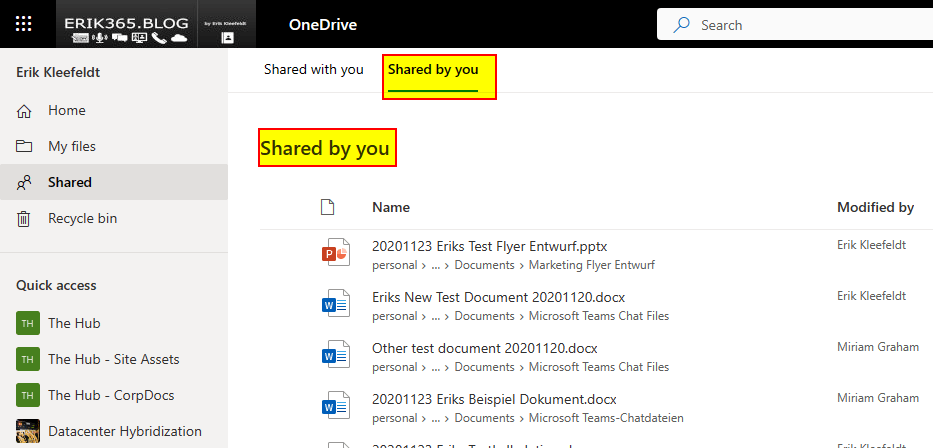Open The Hub - CorpDocs quick access

click(107, 395)
